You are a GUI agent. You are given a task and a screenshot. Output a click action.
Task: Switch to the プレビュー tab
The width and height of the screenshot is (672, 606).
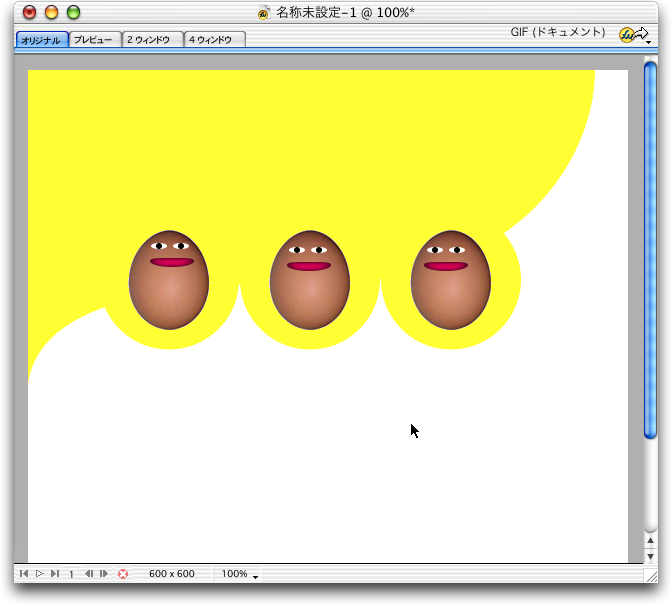pyautogui.click(x=95, y=40)
